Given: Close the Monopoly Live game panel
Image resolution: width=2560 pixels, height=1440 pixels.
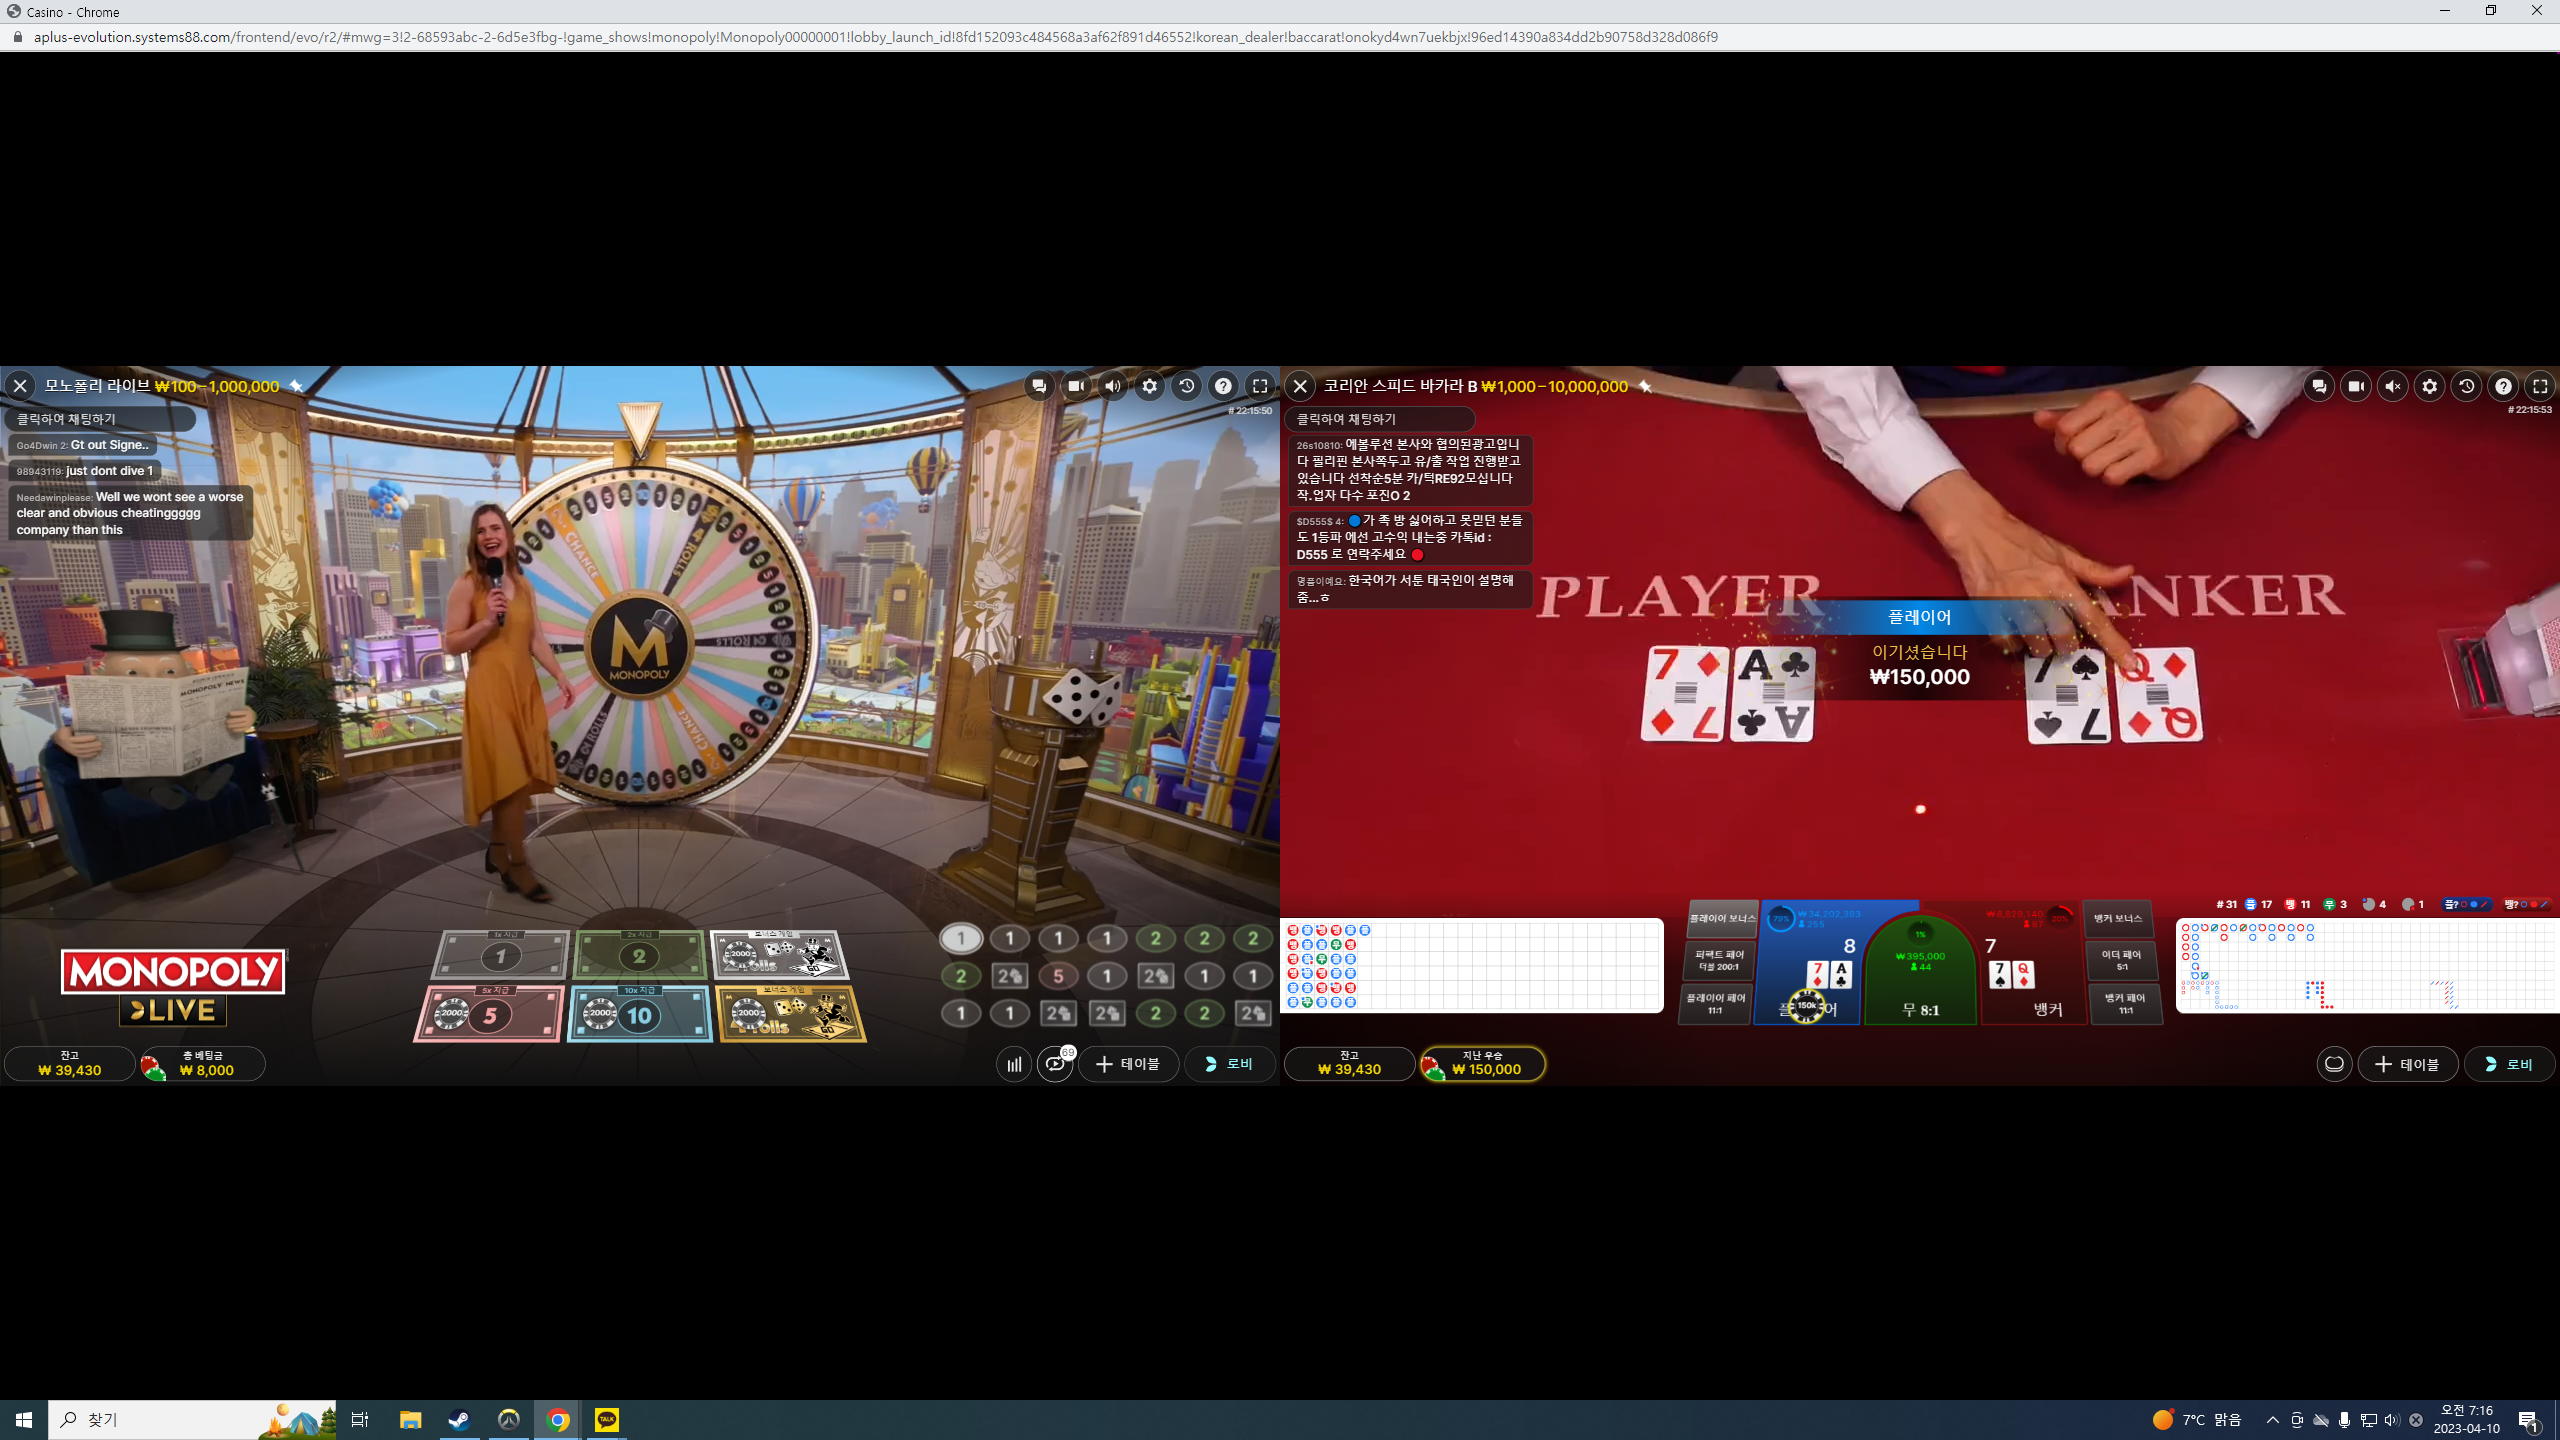Looking at the screenshot, I should click(x=20, y=386).
